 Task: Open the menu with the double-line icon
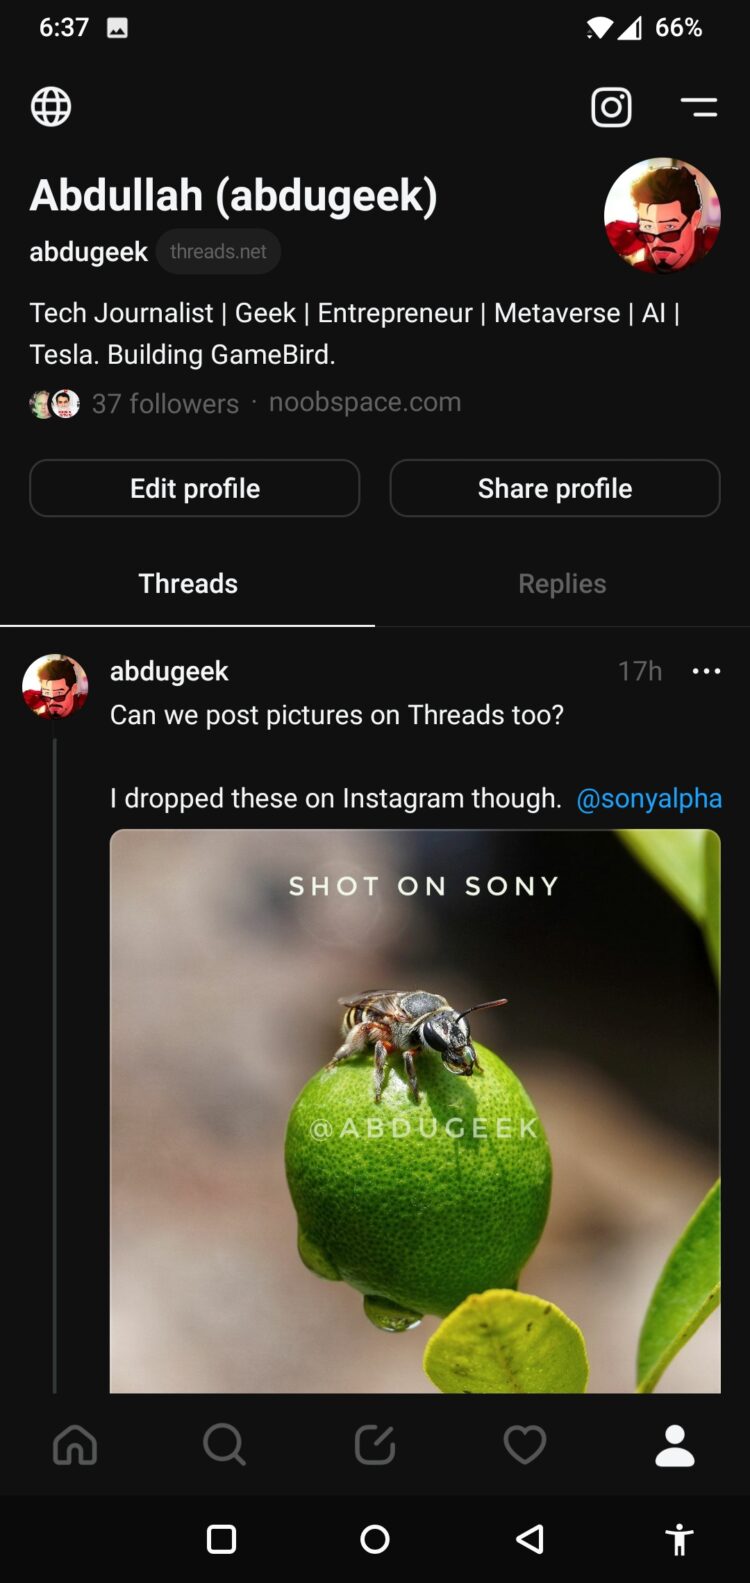coord(699,107)
